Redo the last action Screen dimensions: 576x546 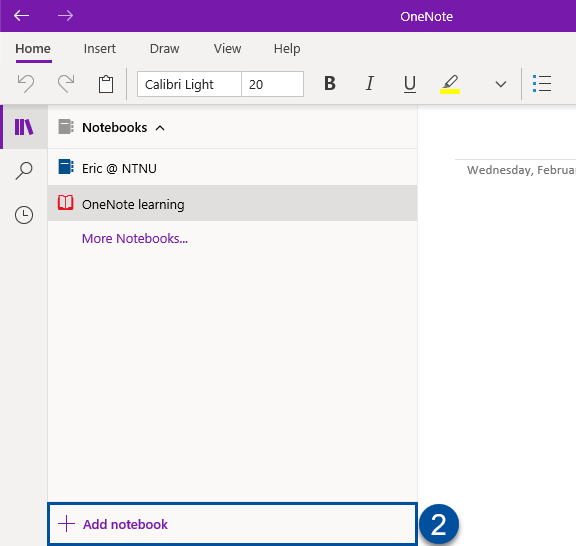(66, 84)
